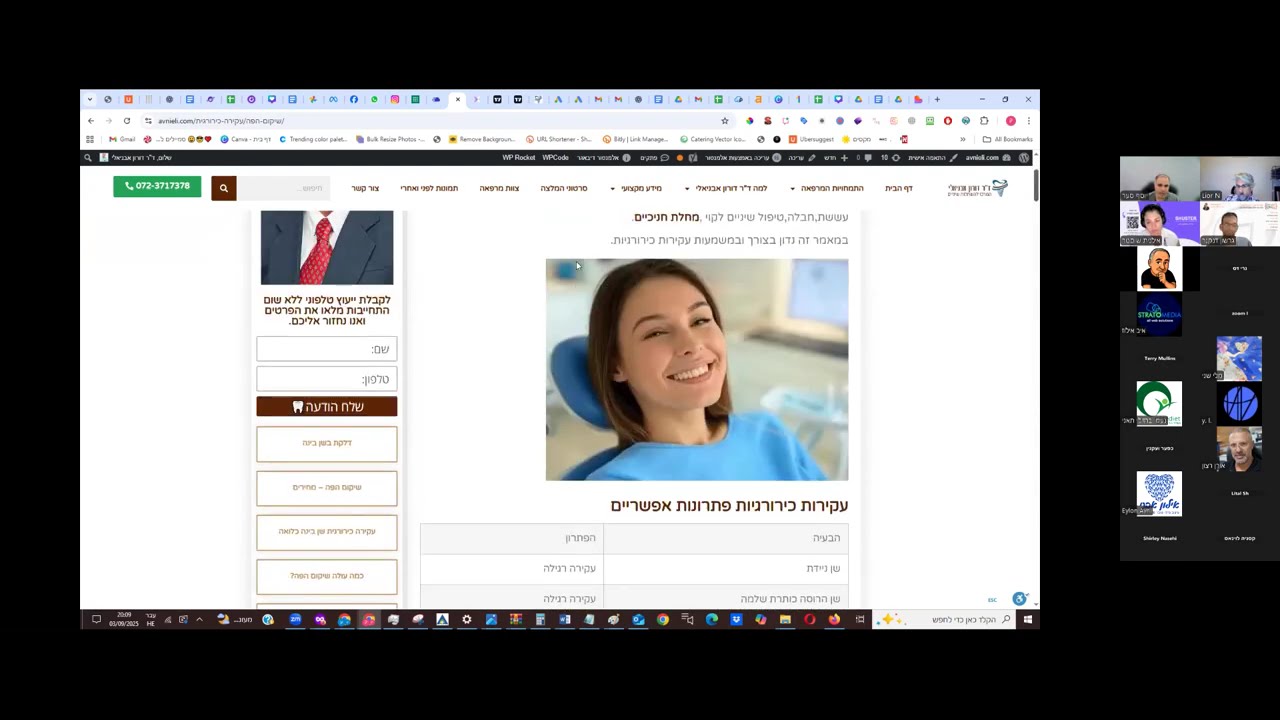Expand the התמחויות המרפאה dropdown menu
The height and width of the screenshot is (720, 1280).
coord(827,188)
